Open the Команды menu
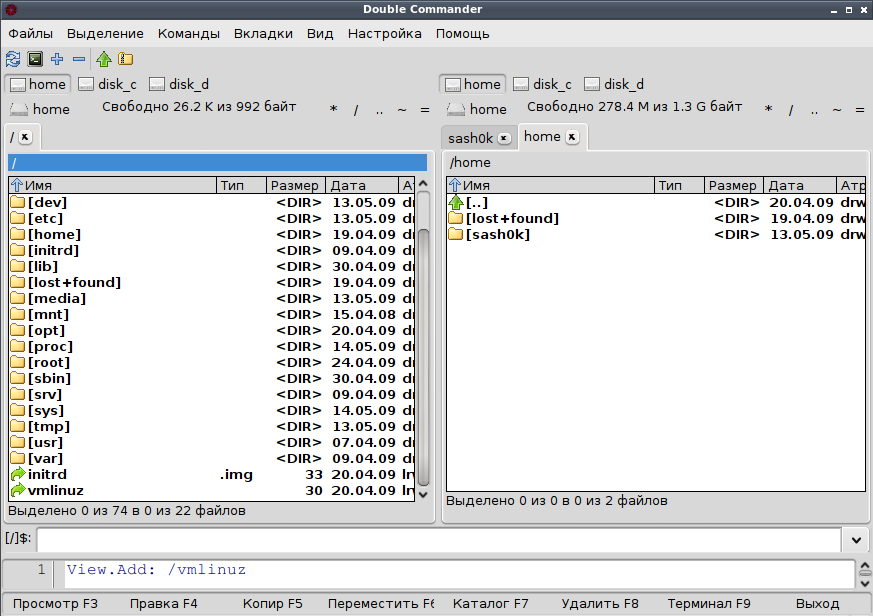Screen dimensions: 873x616 tap(189, 33)
